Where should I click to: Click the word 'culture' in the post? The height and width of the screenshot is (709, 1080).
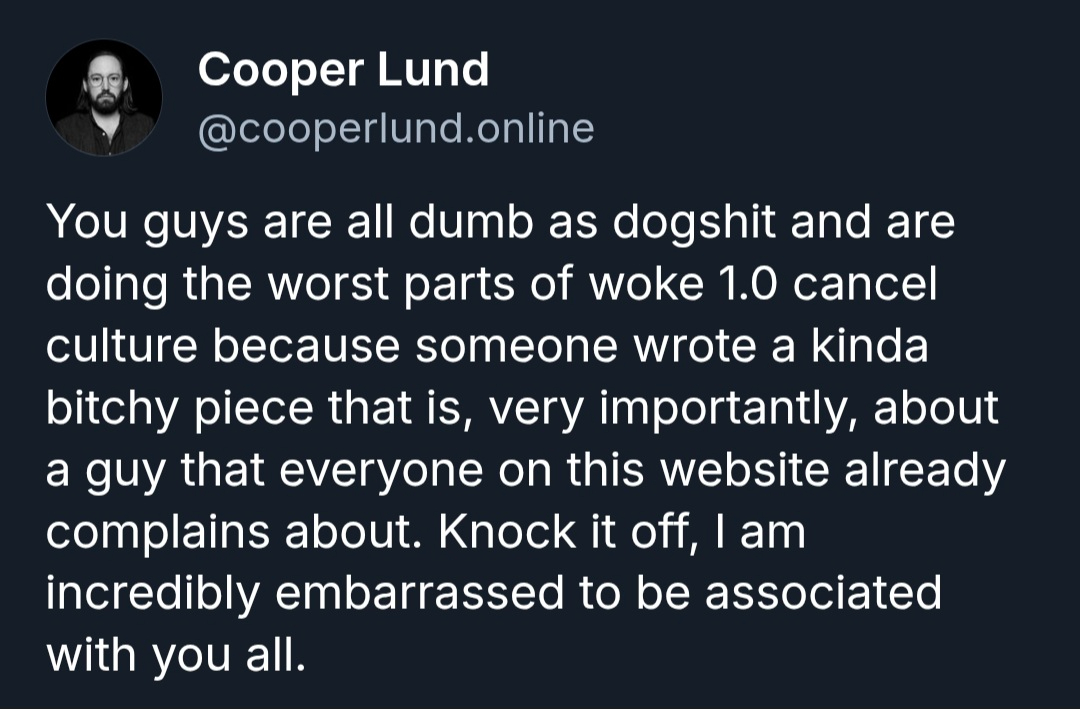pyautogui.click(x=122, y=347)
